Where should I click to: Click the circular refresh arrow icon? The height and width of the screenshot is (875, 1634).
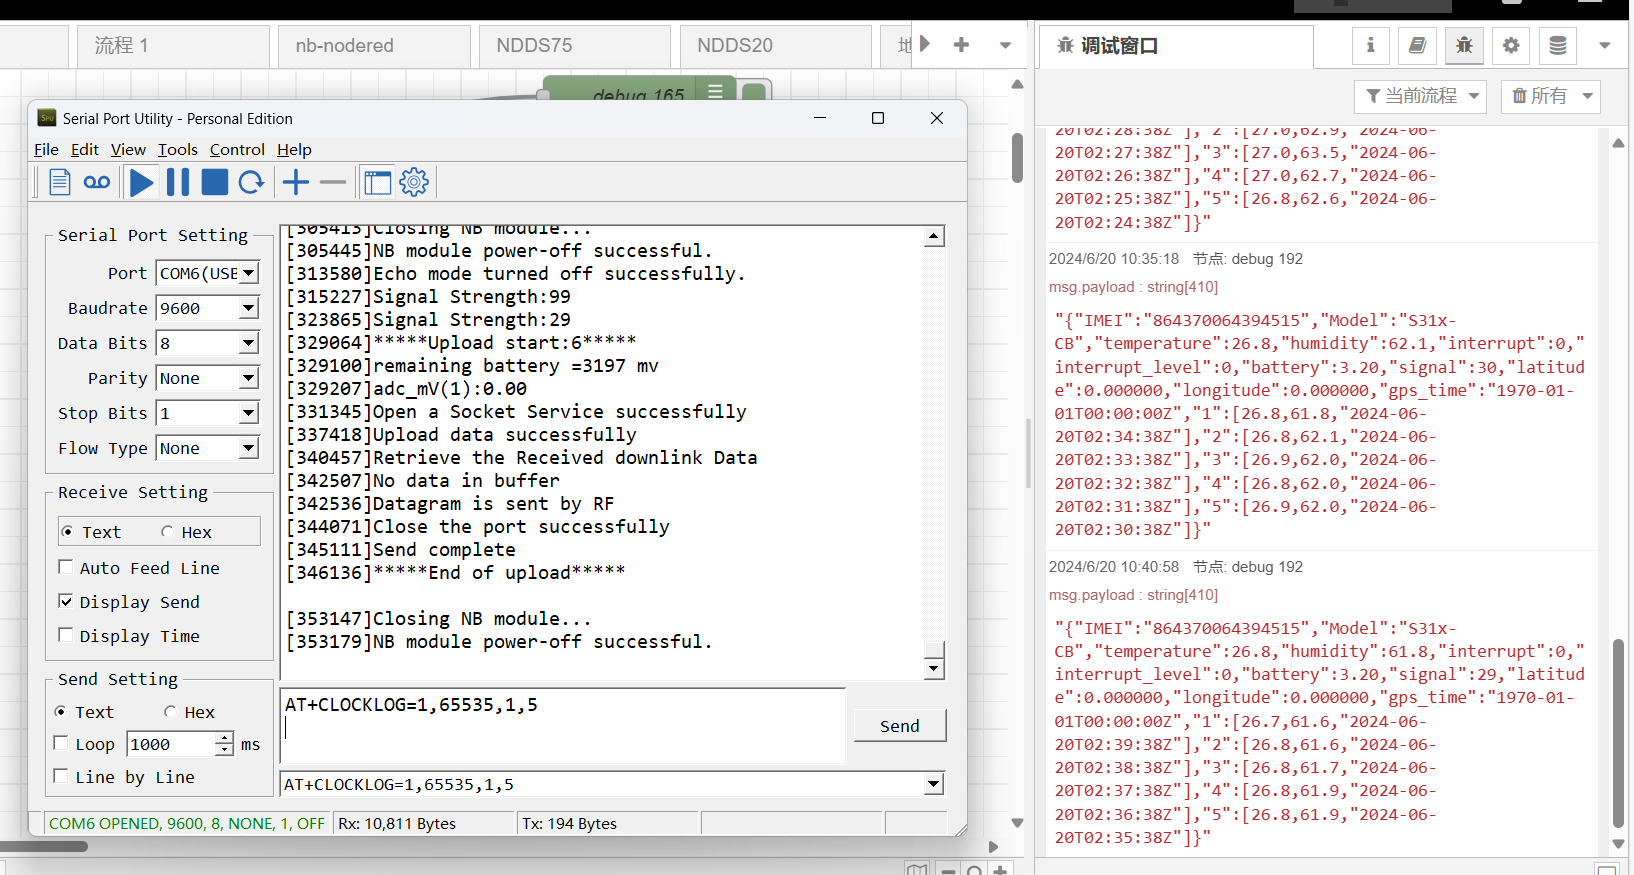coord(252,182)
